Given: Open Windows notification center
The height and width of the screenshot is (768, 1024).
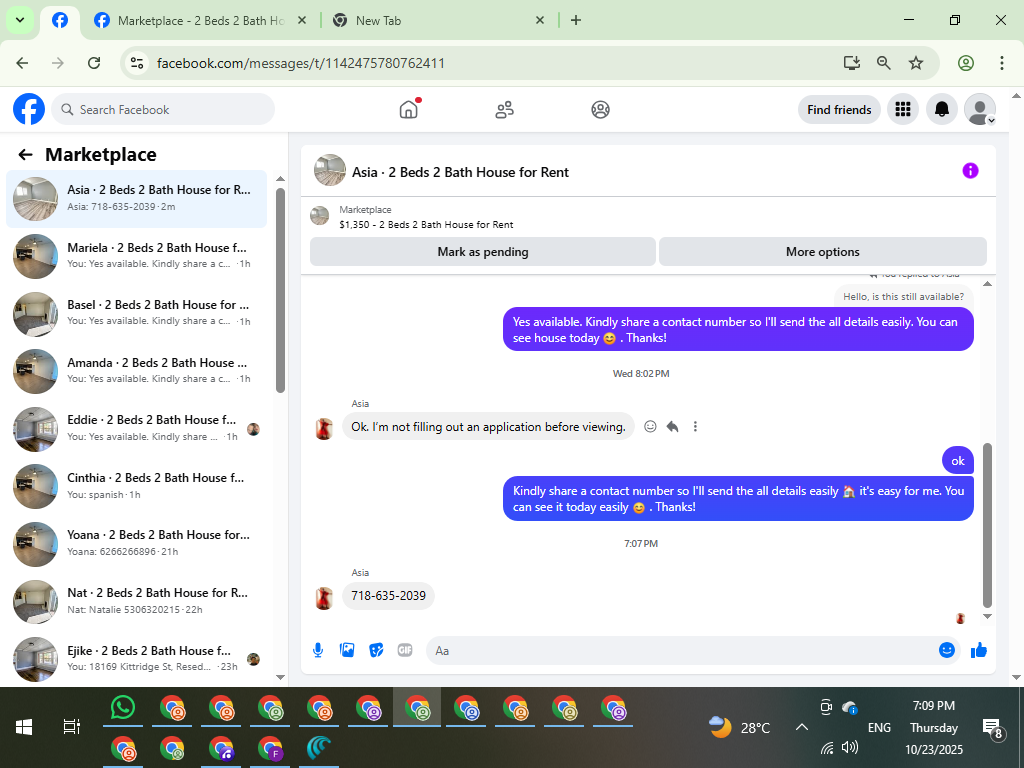Looking at the screenshot, I should (x=993, y=728).
